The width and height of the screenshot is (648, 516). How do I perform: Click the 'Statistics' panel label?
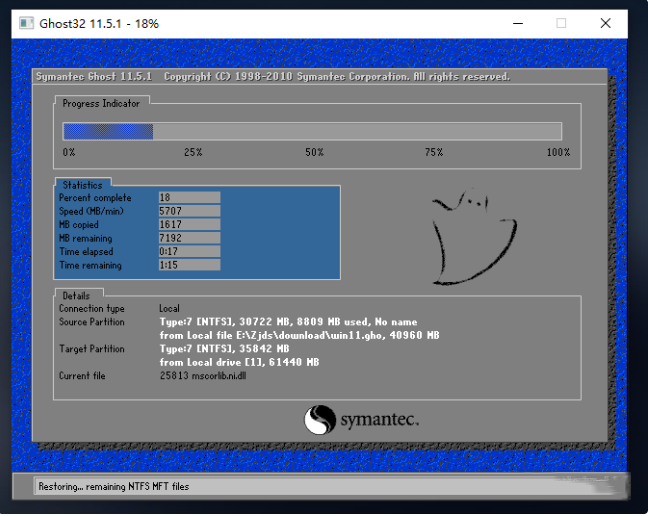pos(82,185)
